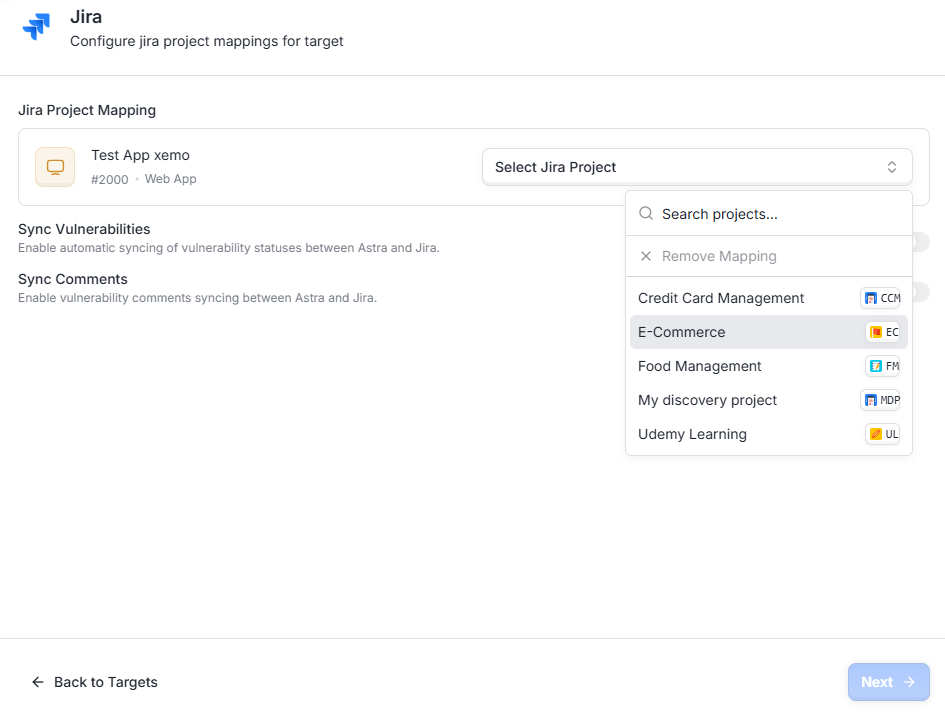Click the dropdown chevron arrows
Image resolution: width=945 pixels, height=723 pixels.
[891, 167]
